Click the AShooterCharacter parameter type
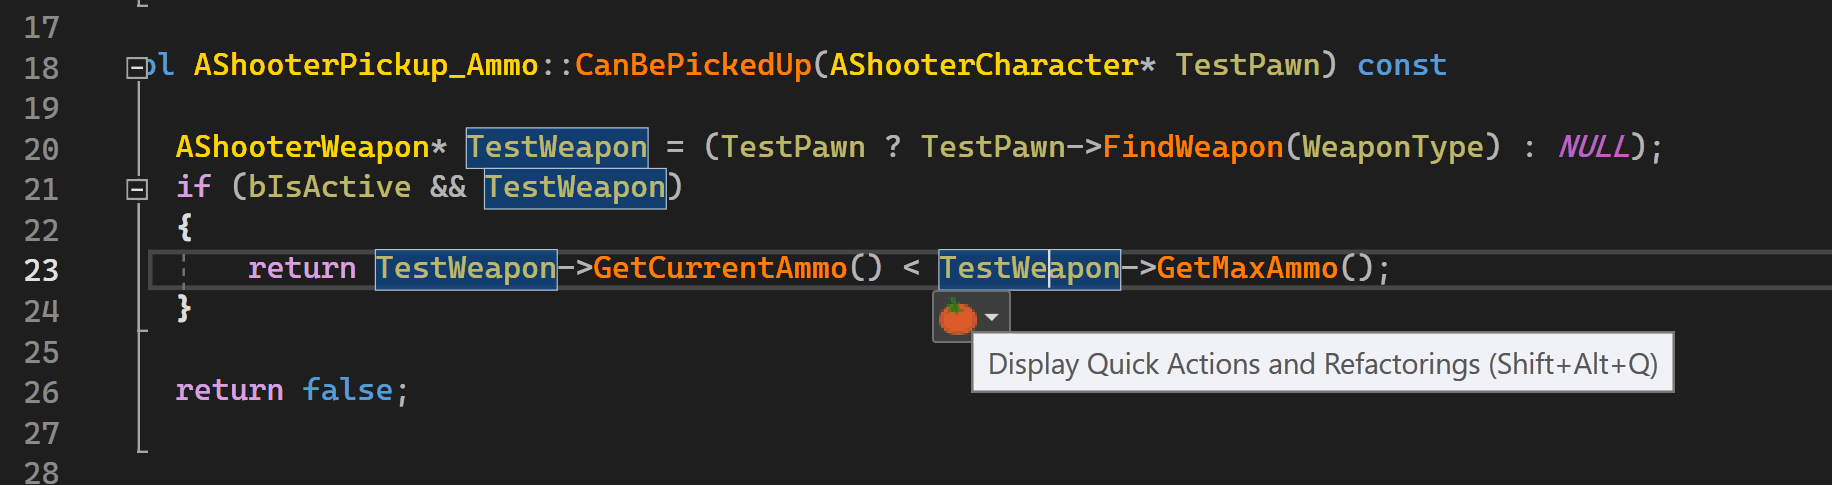The width and height of the screenshot is (1832, 485). pyautogui.click(x=984, y=66)
